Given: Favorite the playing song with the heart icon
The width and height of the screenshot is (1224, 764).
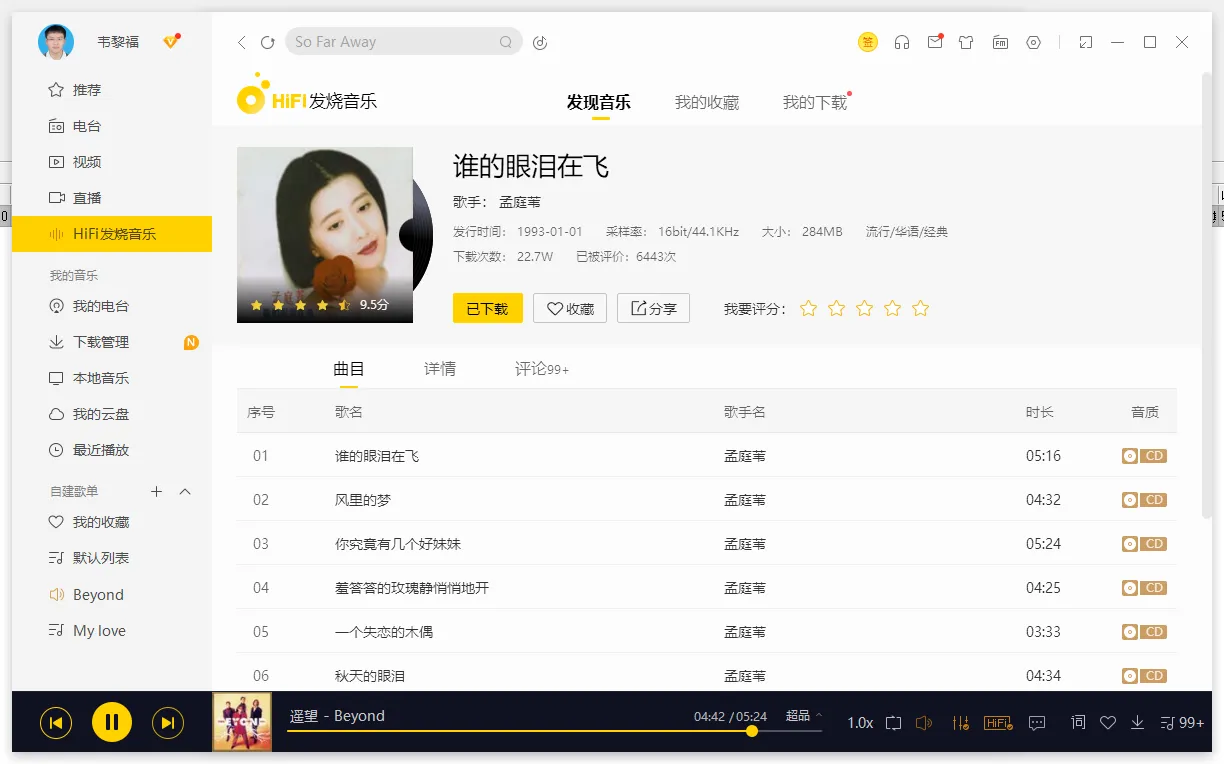Looking at the screenshot, I should pos(1107,722).
